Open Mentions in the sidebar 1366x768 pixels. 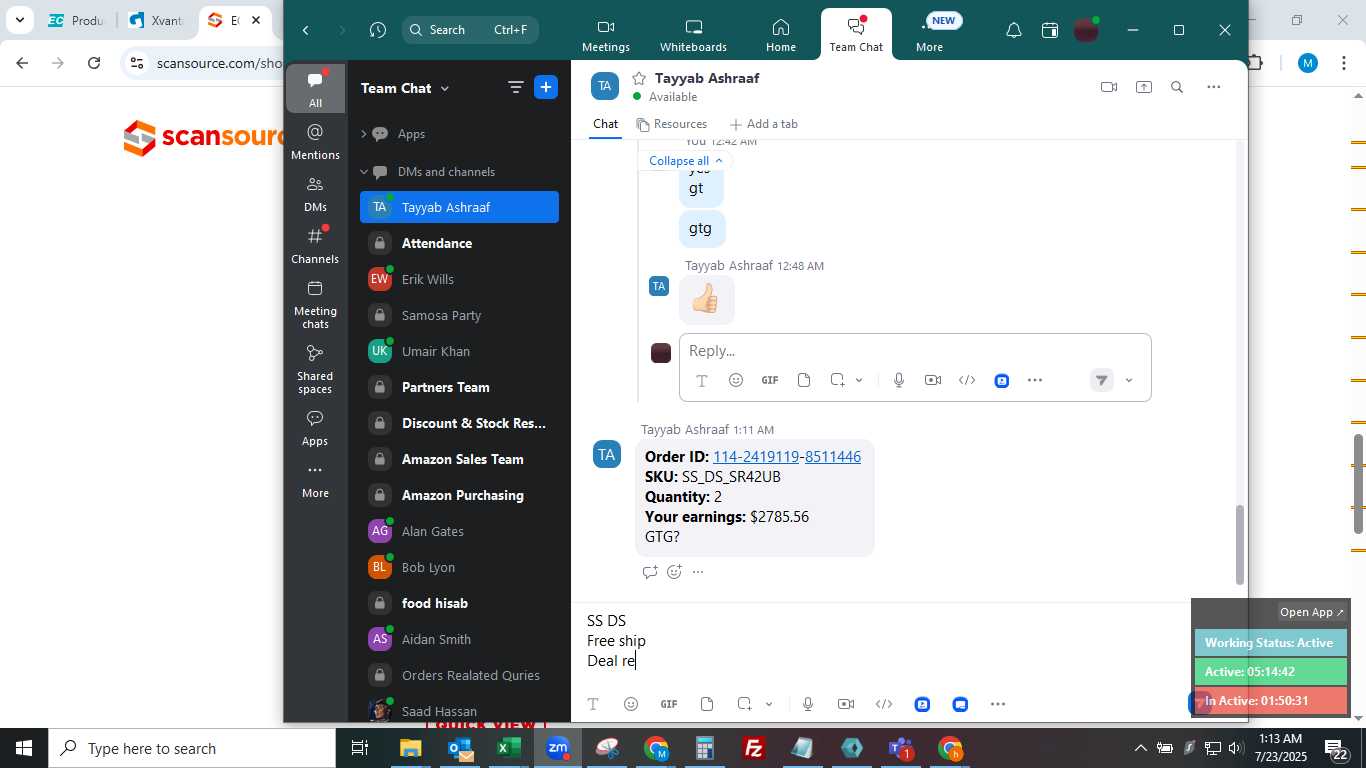[315, 141]
